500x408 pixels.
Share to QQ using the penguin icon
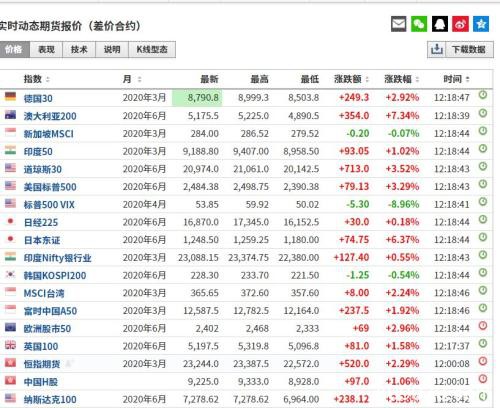pos(440,24)
